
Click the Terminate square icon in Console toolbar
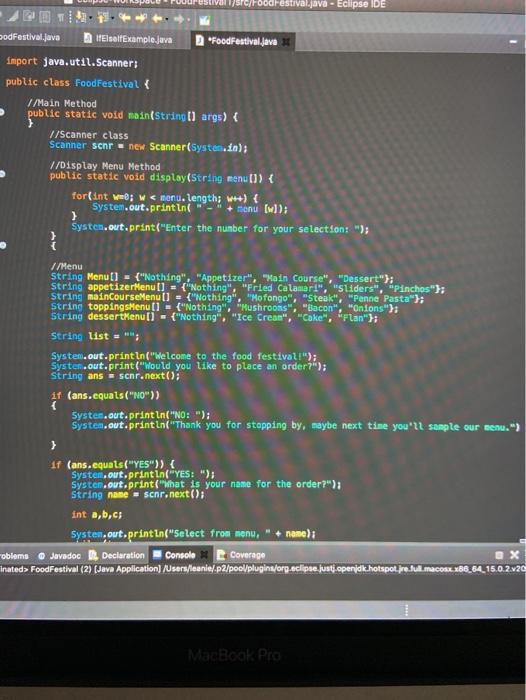[499, 555]
